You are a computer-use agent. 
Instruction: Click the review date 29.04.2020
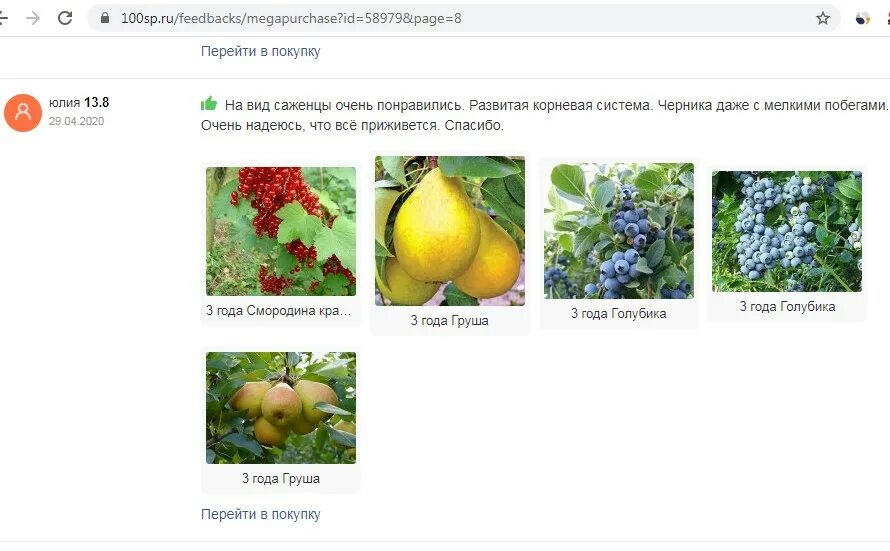click(76, 121)
